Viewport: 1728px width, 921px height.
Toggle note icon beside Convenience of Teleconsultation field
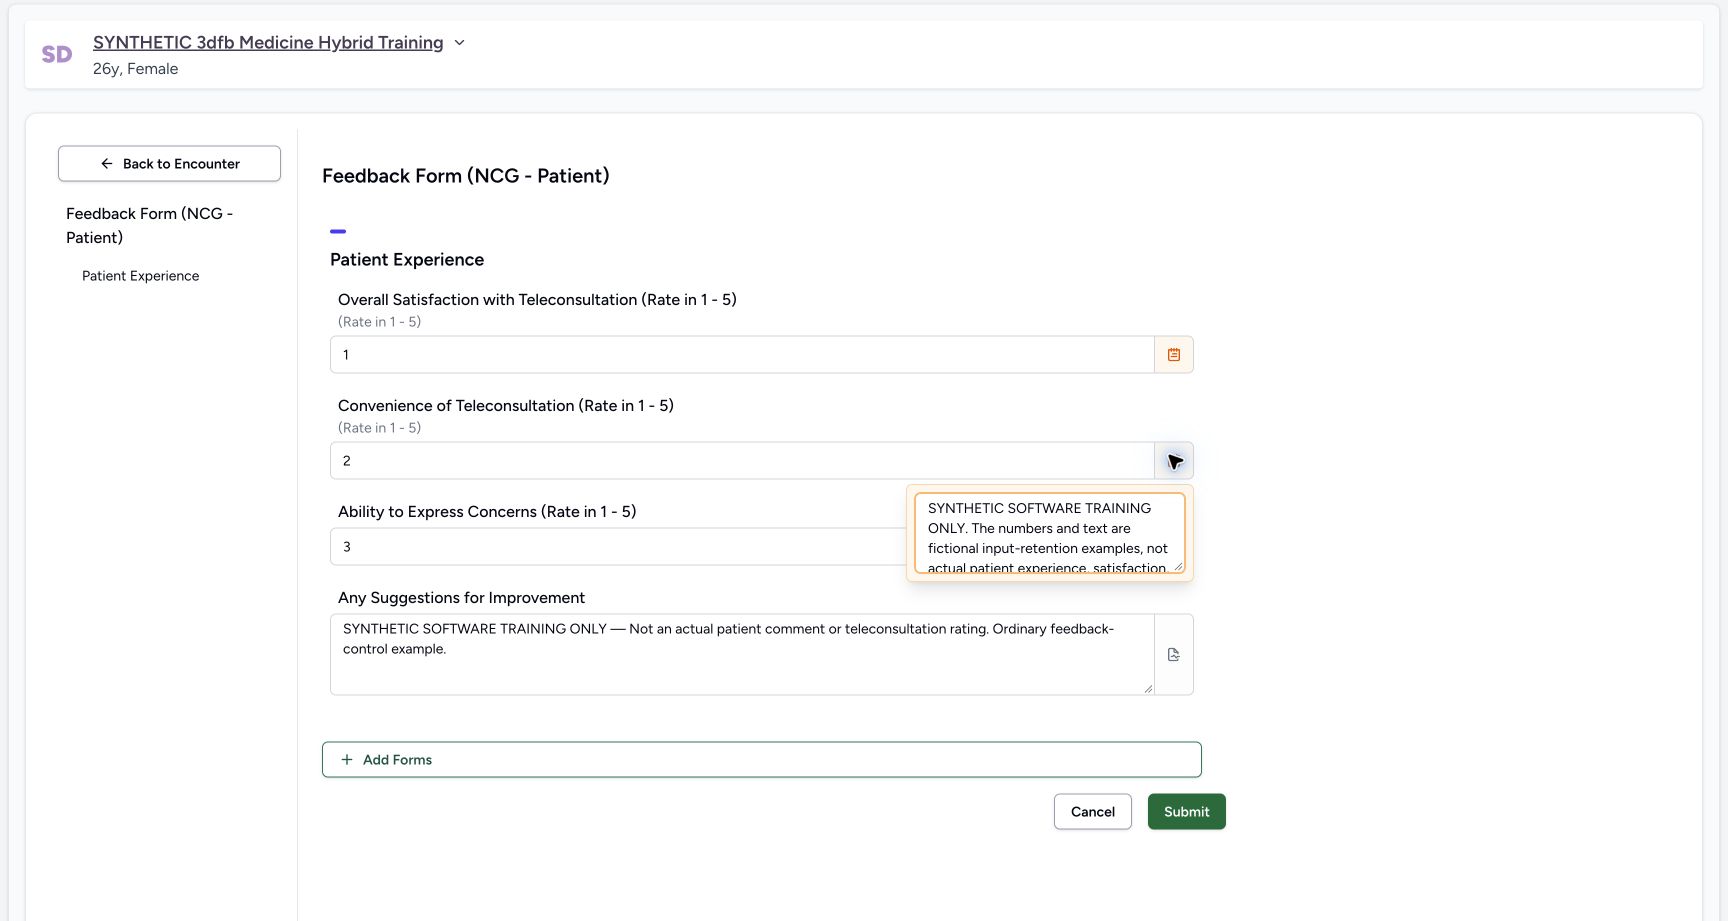click(x=1174, y=461)
